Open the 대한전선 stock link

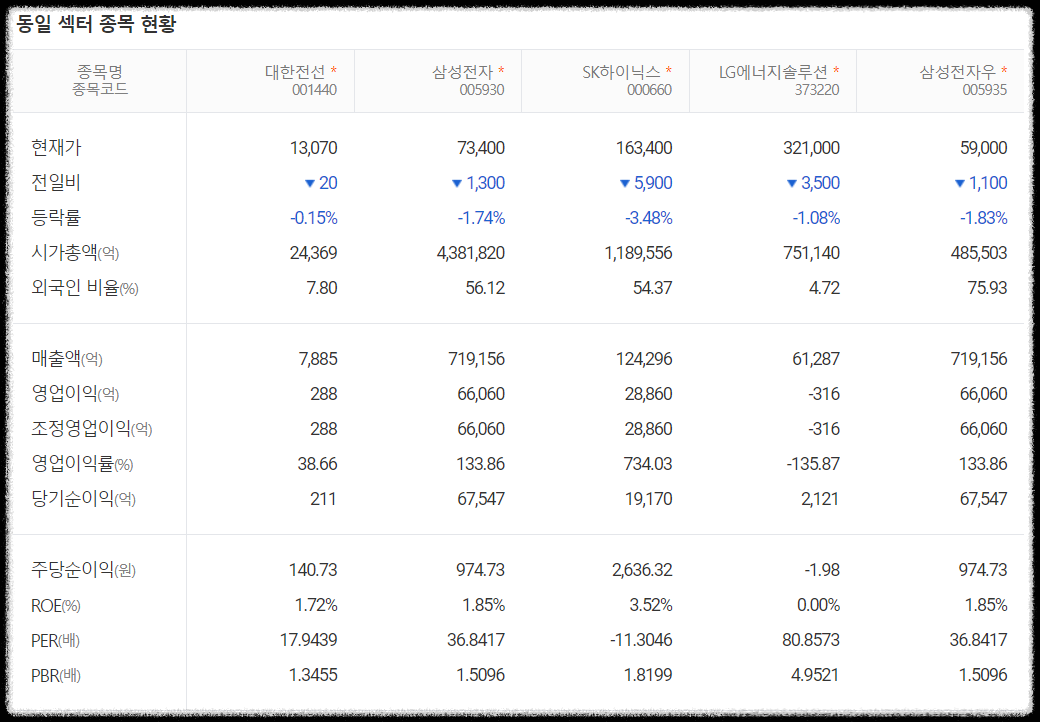[x=295, y=72]
